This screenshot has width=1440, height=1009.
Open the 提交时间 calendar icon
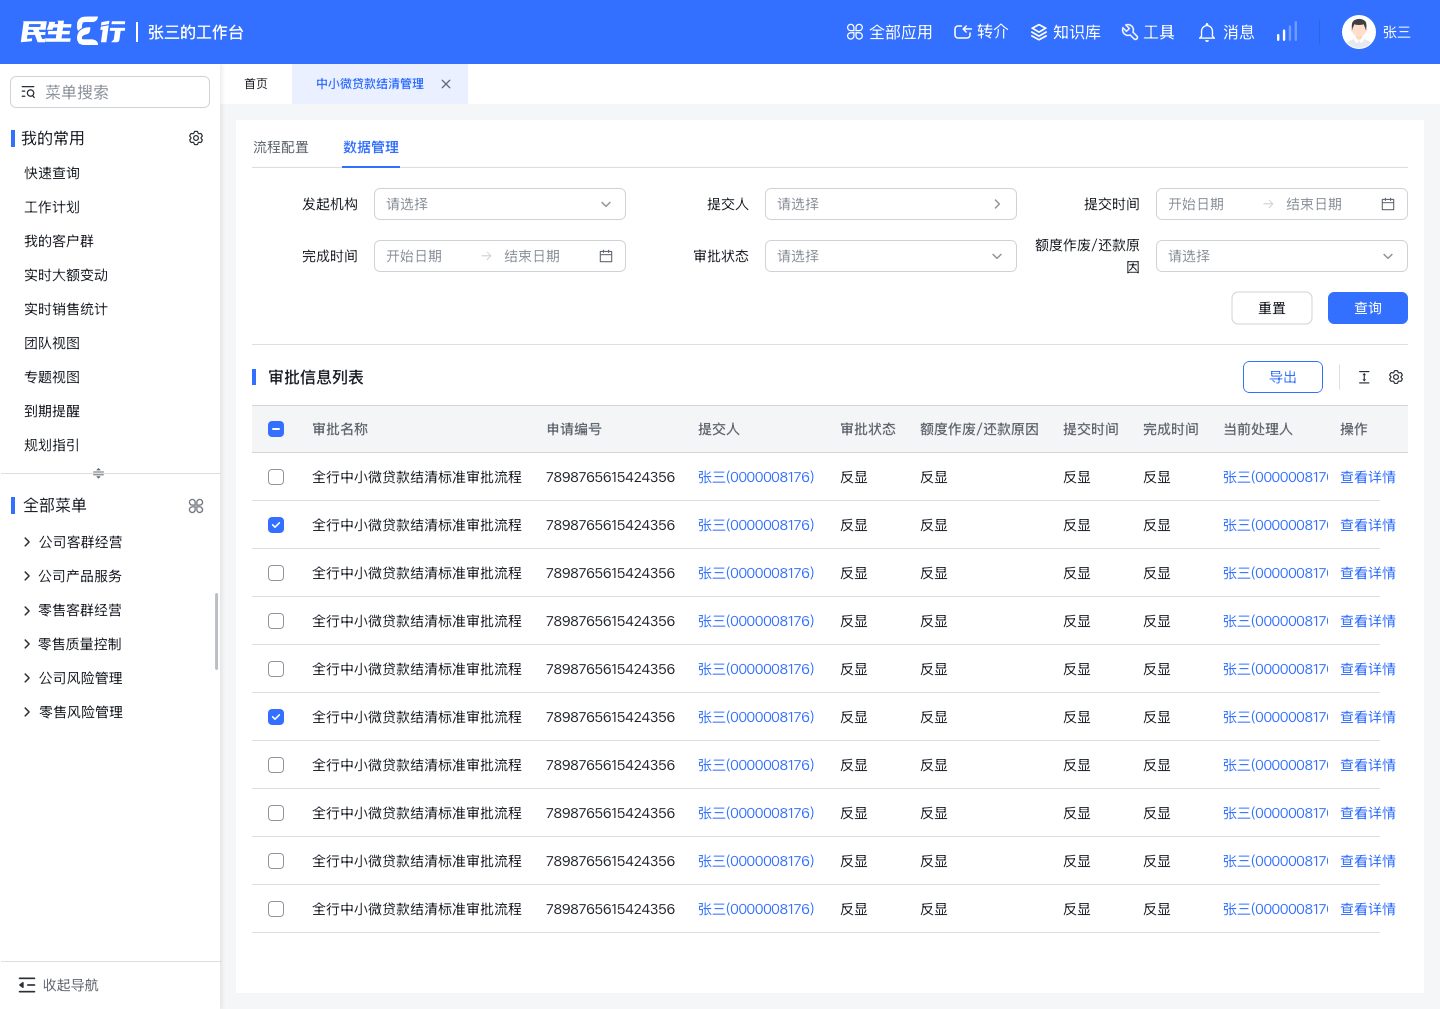(1388, 204)
